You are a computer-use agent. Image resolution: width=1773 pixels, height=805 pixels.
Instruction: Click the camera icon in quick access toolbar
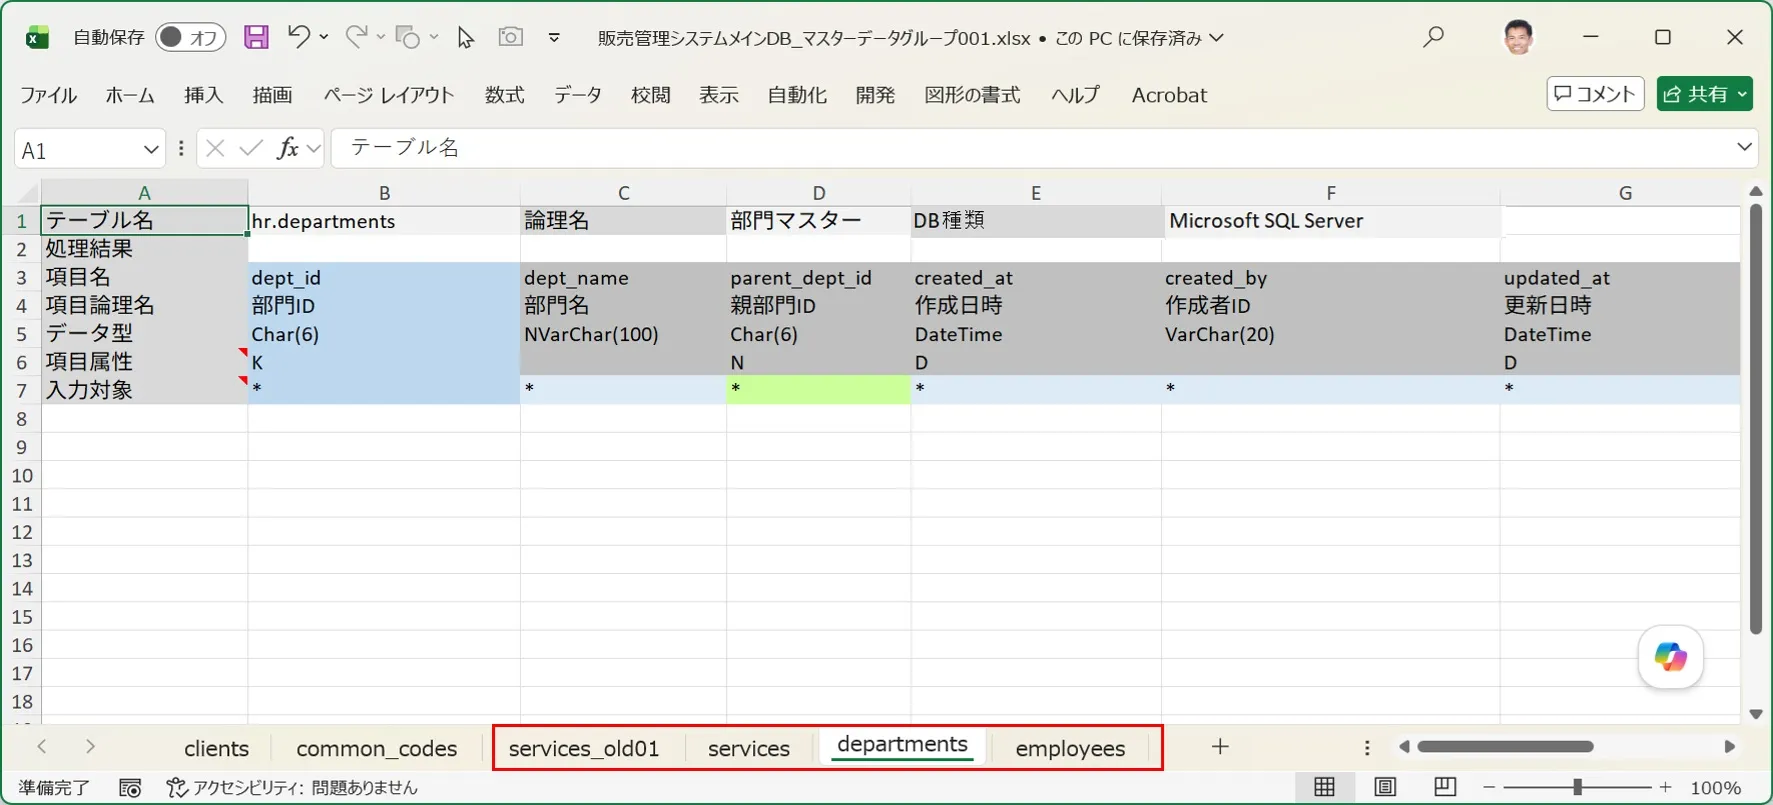coord(511,37)
